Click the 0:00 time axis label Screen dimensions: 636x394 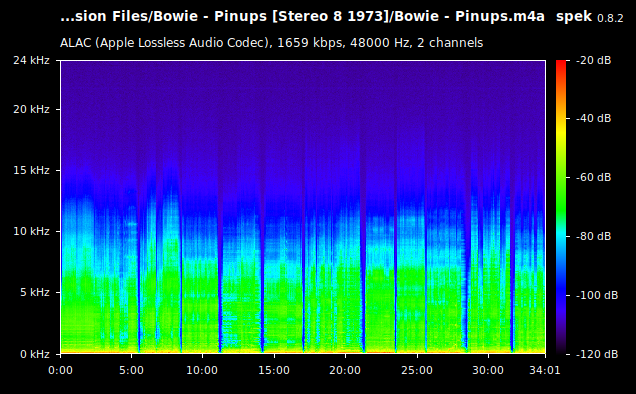coord(60,370)
